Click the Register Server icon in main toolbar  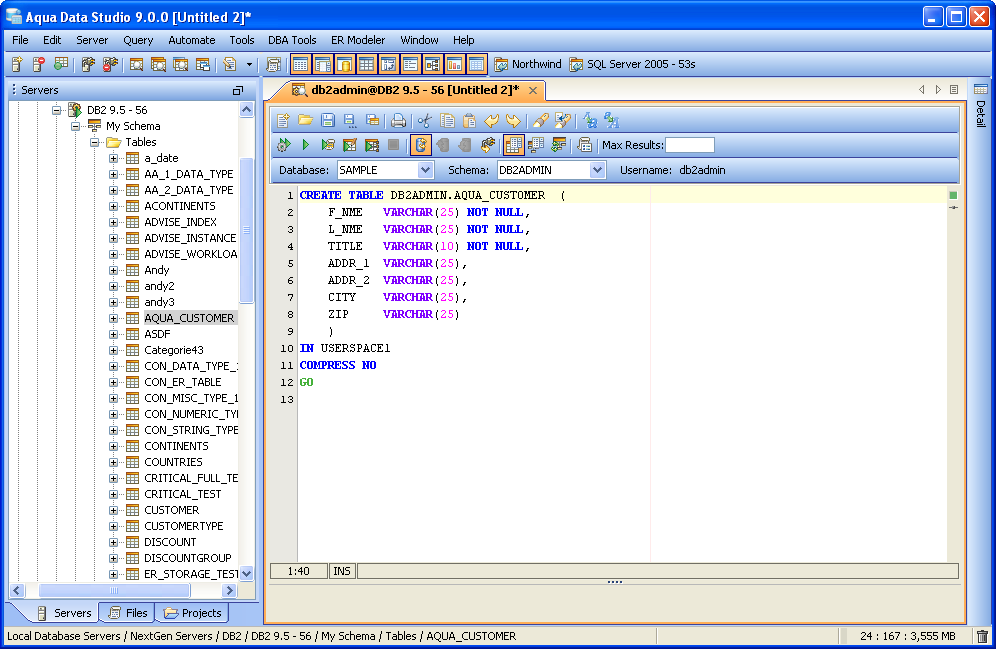pos(17,65)
